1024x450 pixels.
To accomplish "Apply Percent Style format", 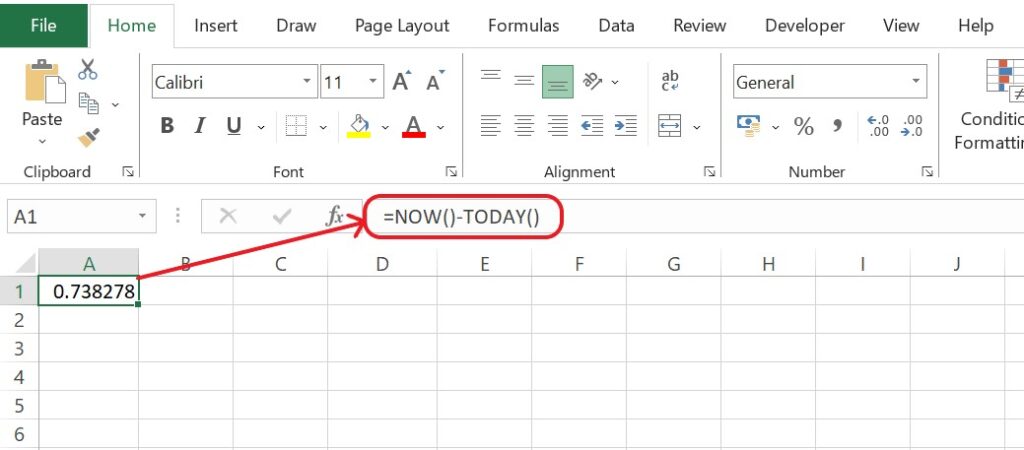I will click(x=803, y=126).
